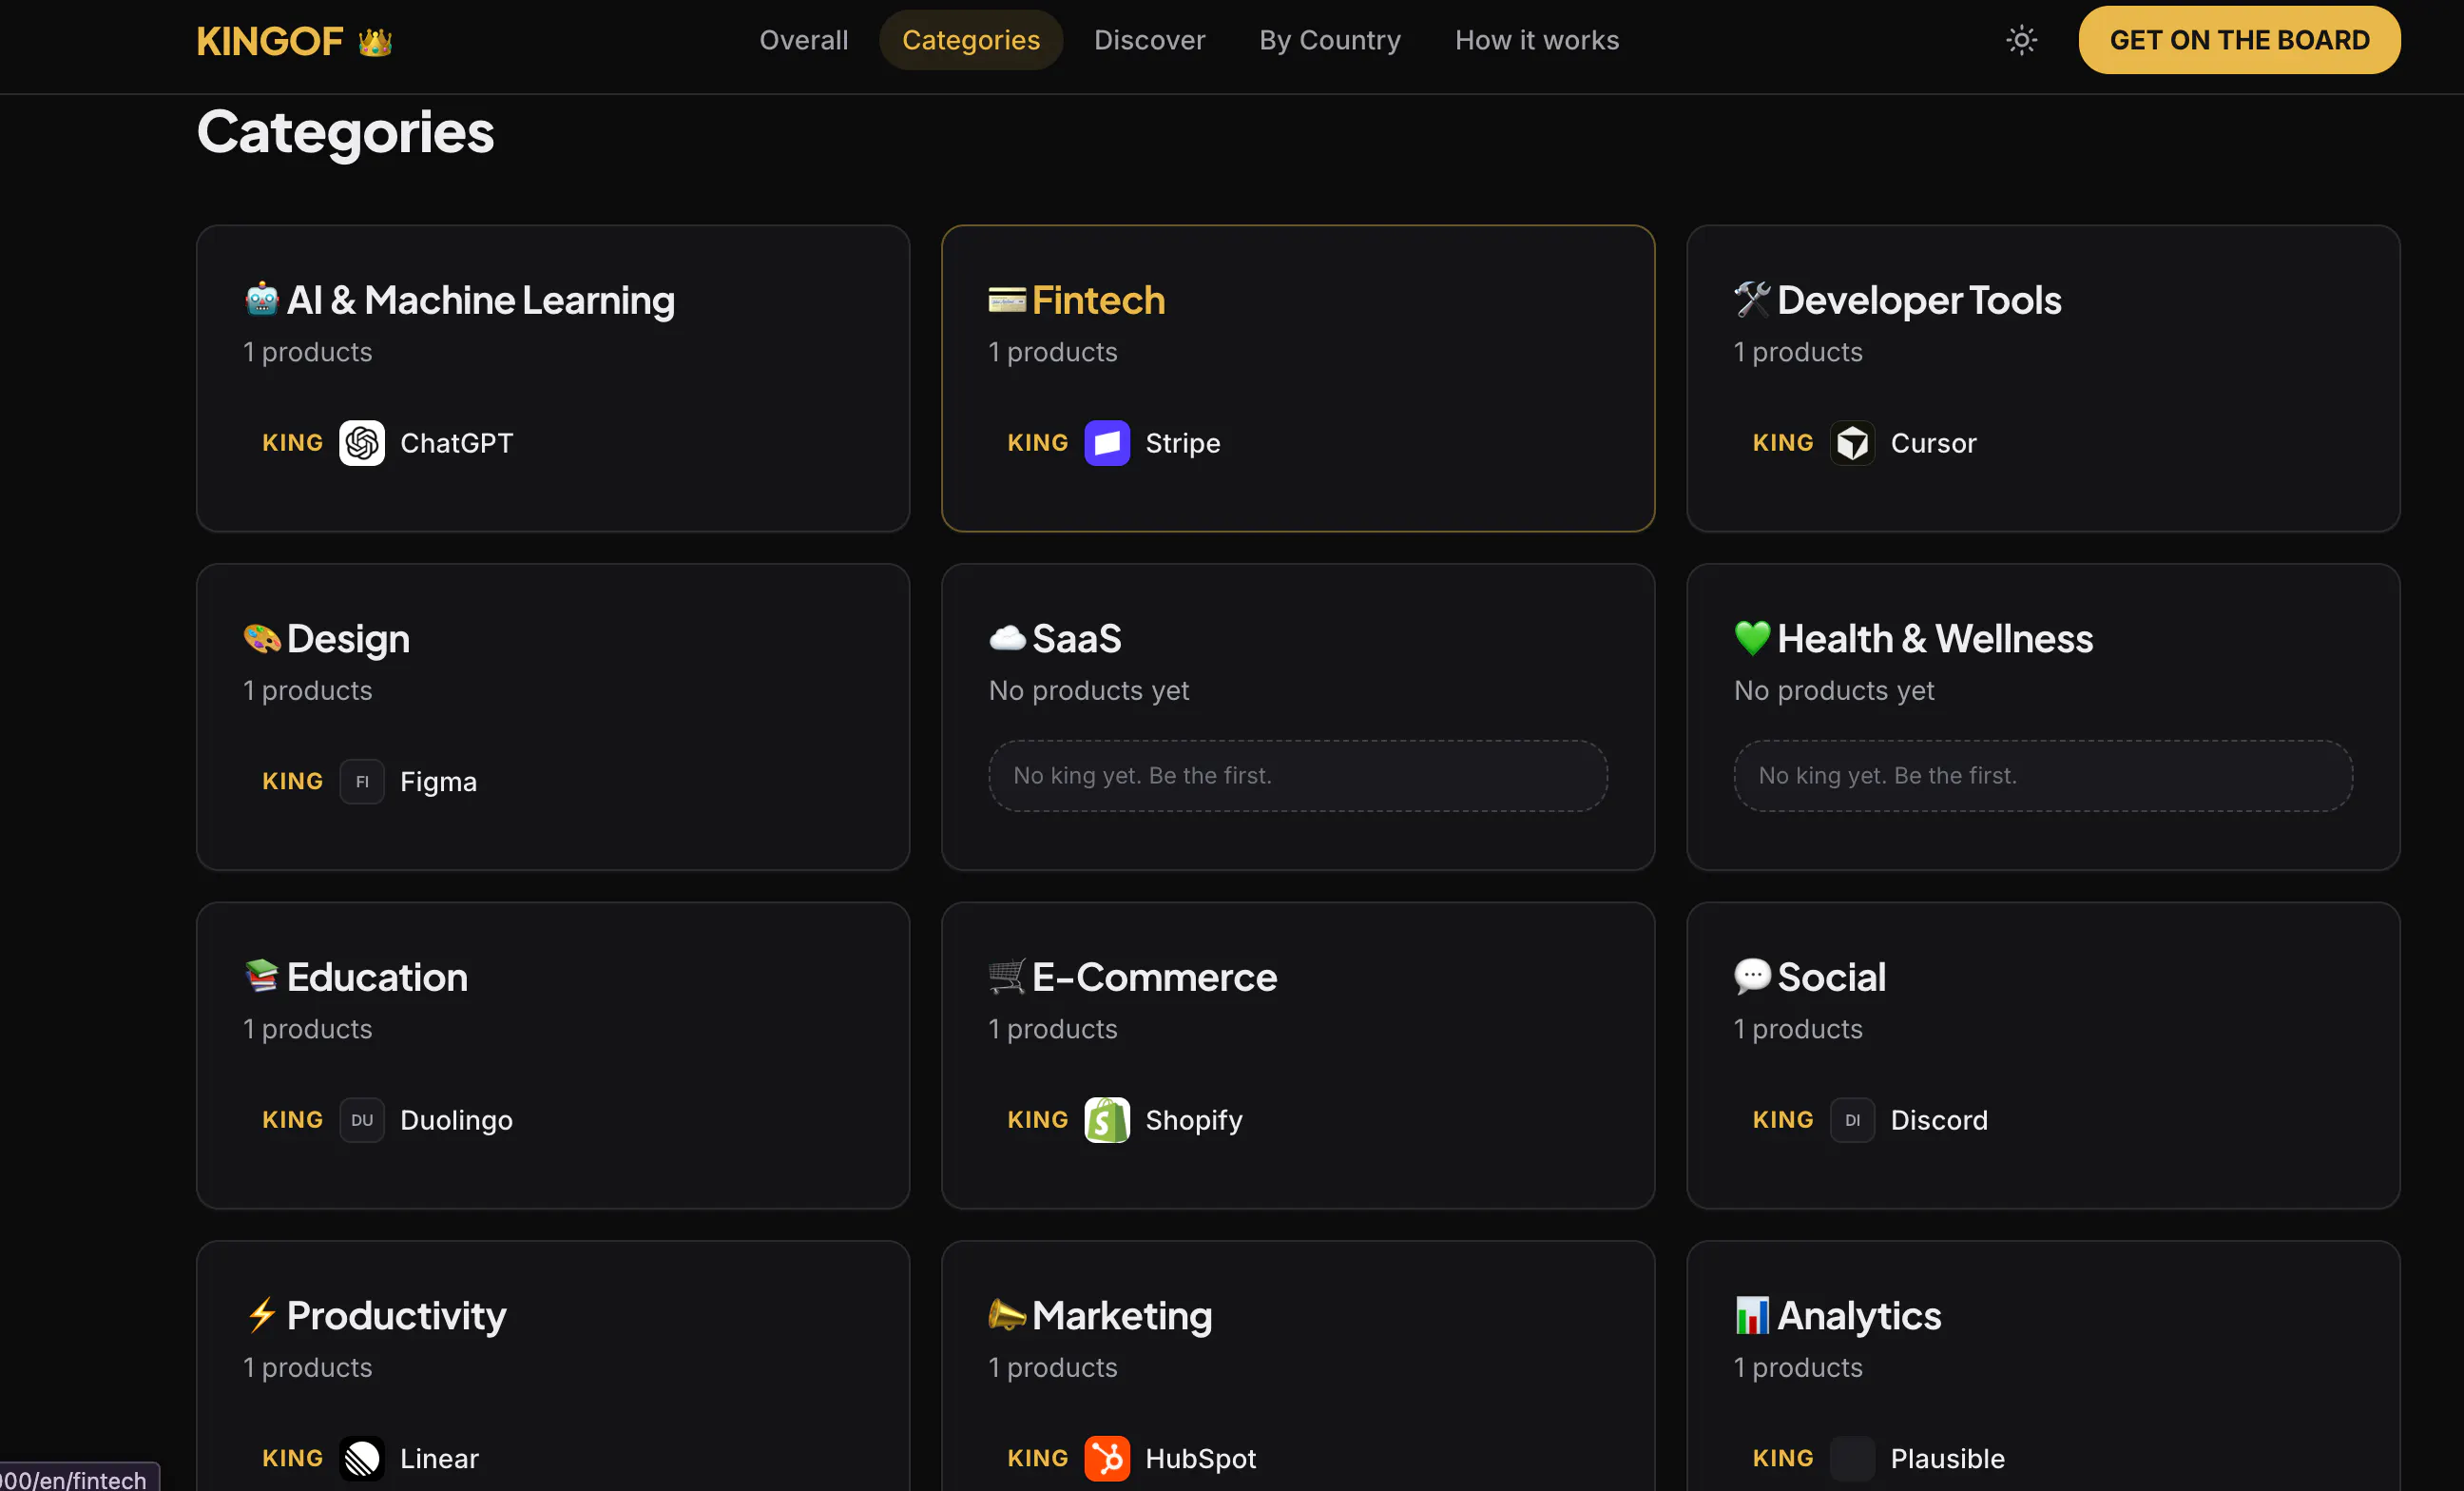This screenshot has height=1491, width=2464.
Task: Click the hammer-wrench emoji beside Developer Tools
Action: 1752,299
